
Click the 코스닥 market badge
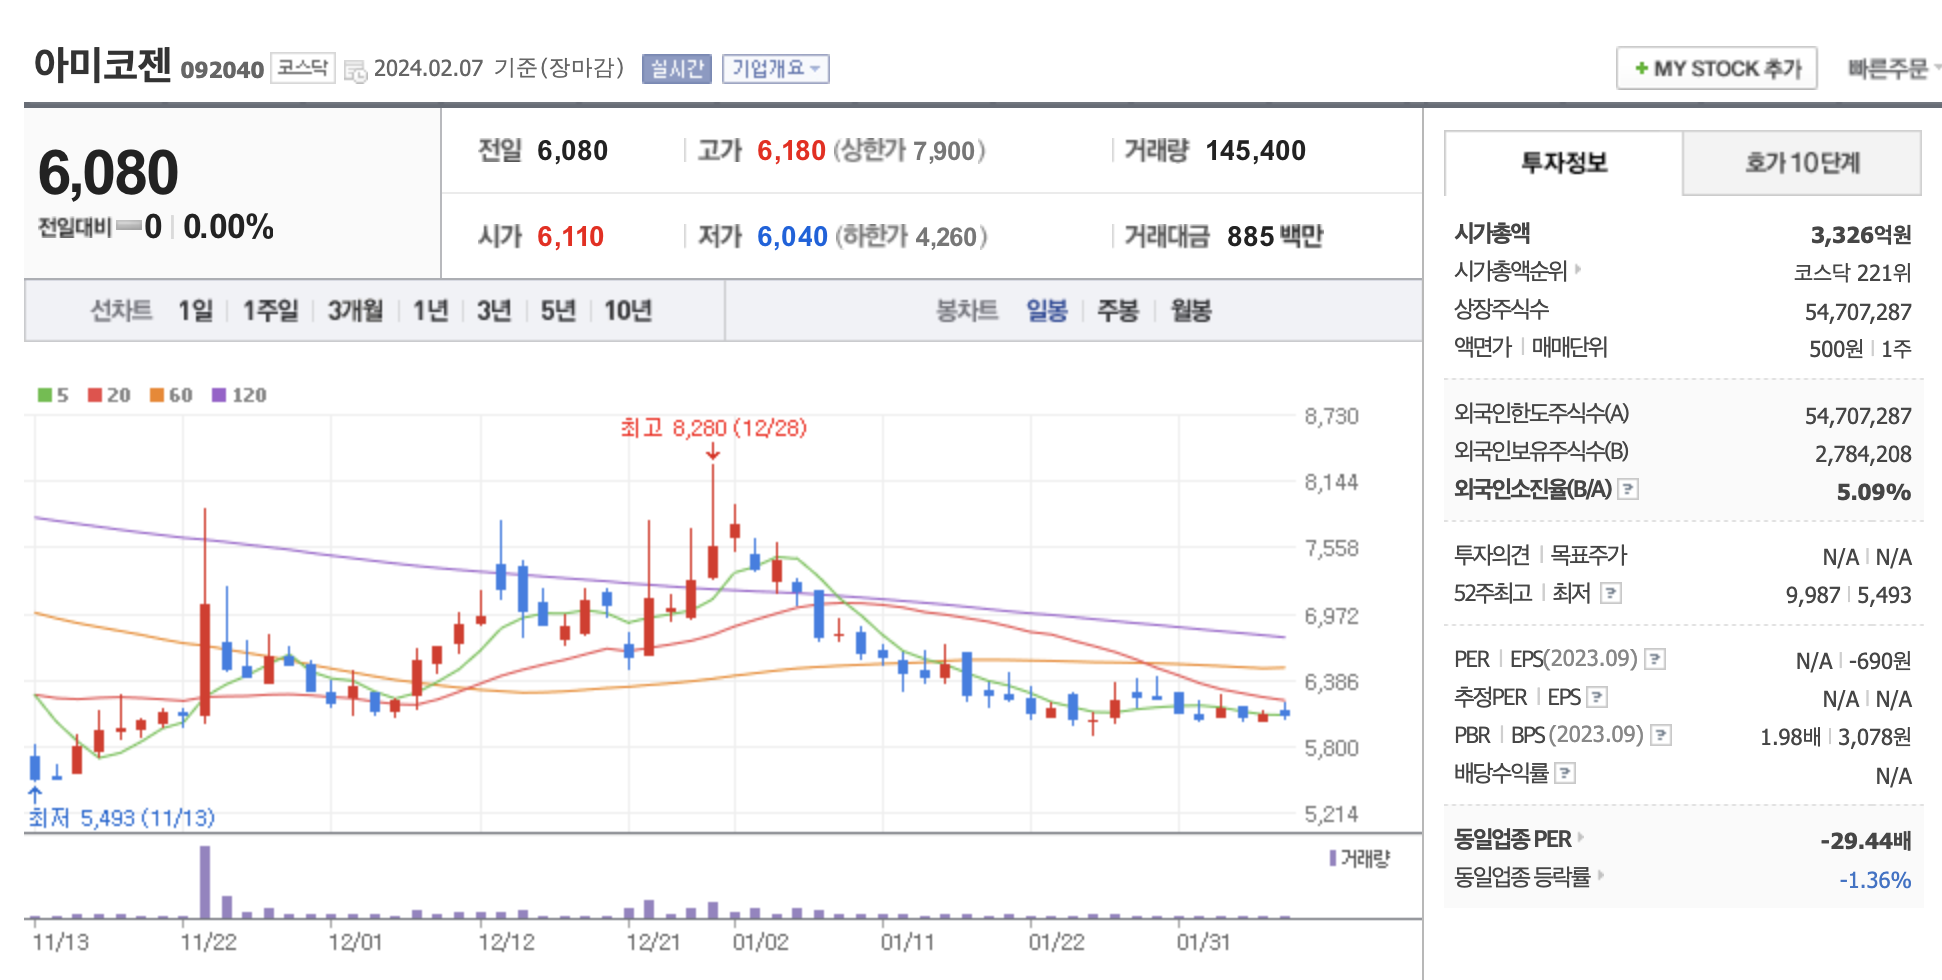tap(303, 67)
